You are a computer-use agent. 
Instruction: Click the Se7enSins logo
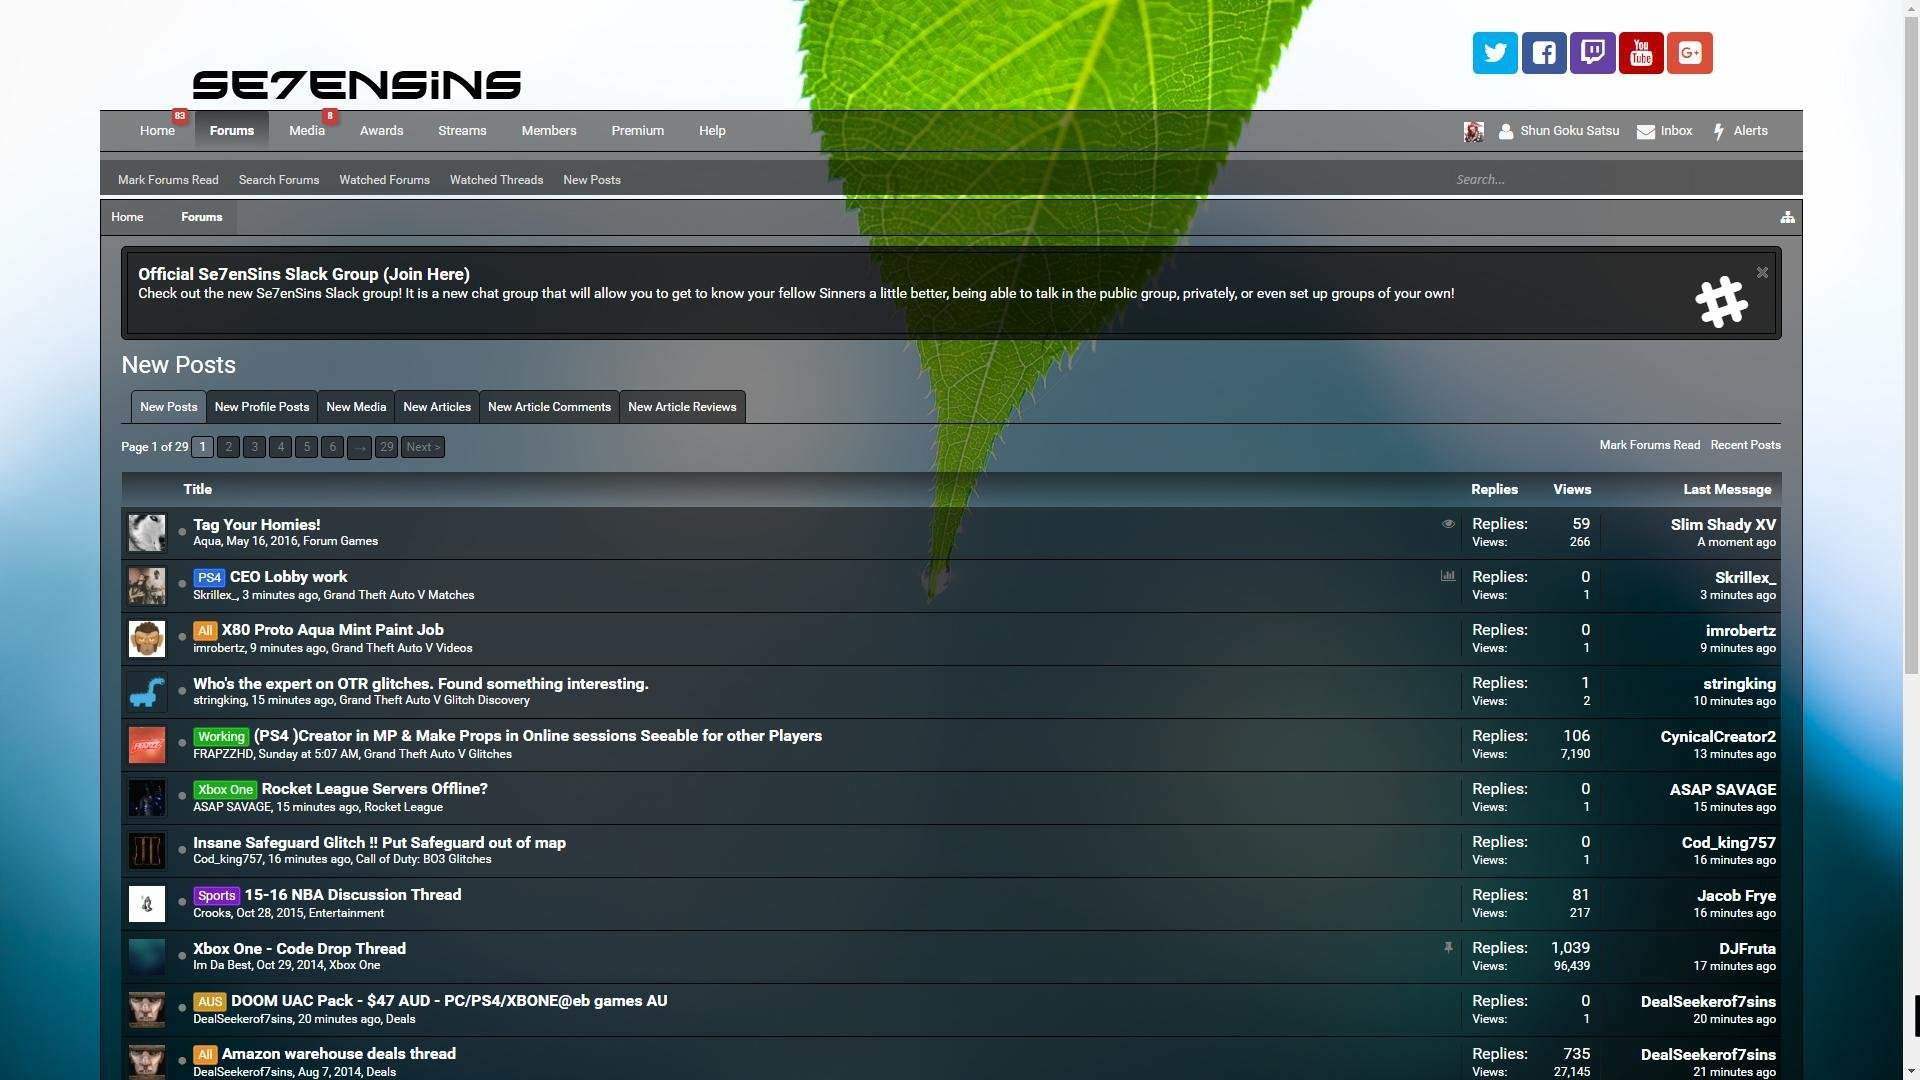(357, 85)
